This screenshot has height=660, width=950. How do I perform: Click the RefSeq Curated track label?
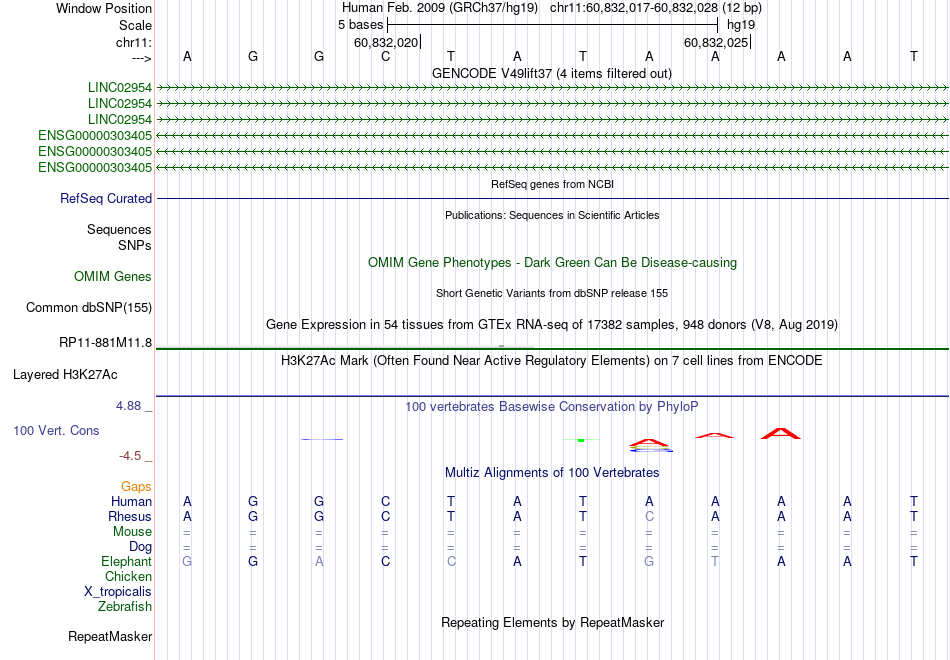(106, 199)
